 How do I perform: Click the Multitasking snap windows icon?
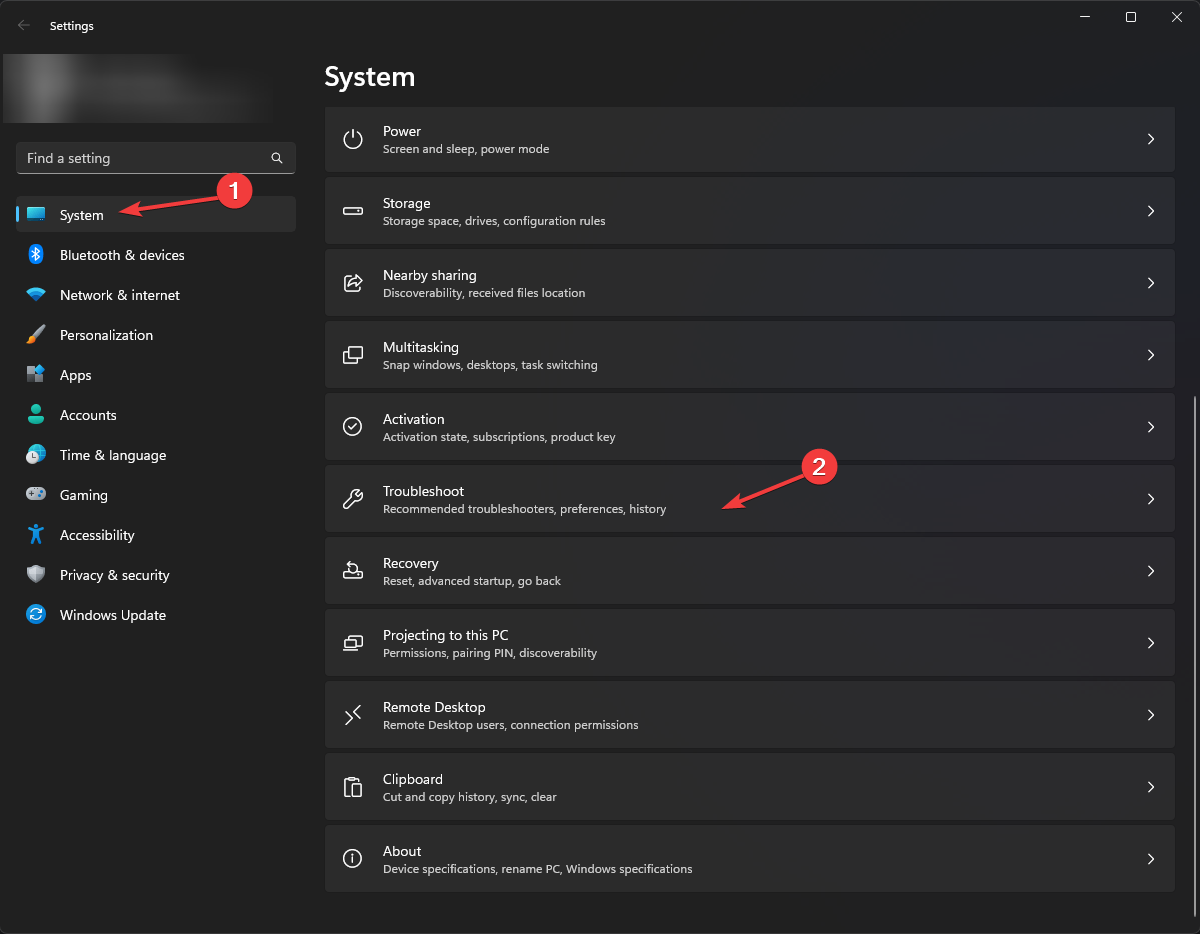352,355
